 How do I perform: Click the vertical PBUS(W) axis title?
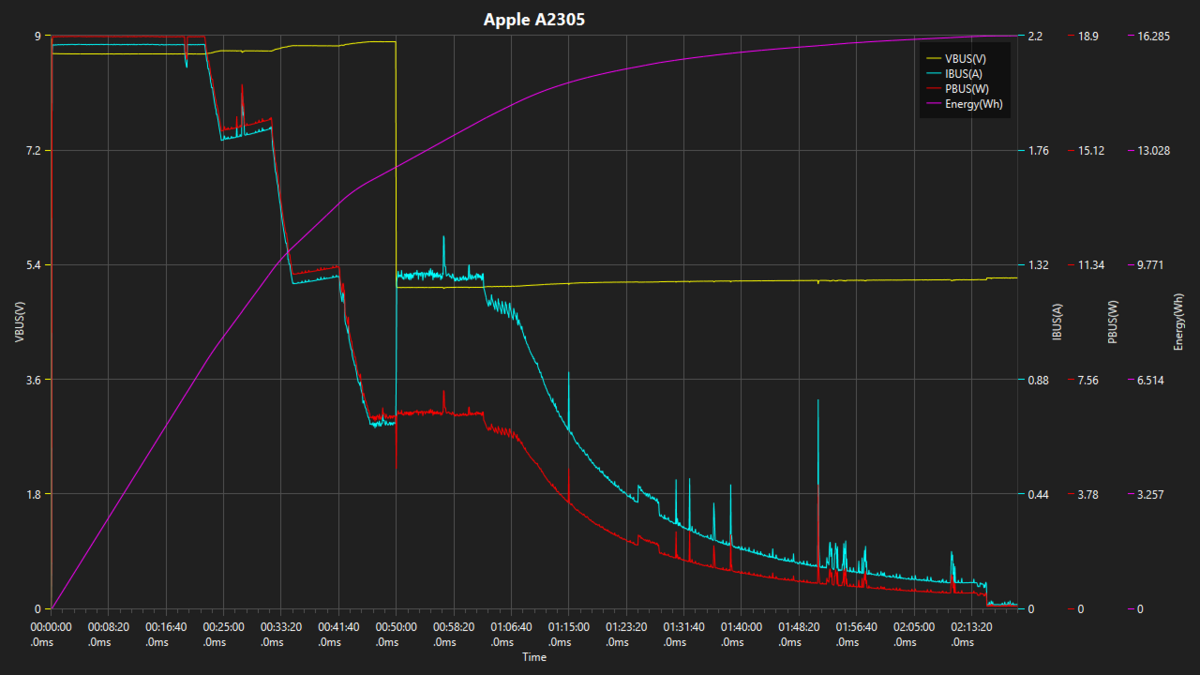pyautogui.click(x=1112, y=322)
